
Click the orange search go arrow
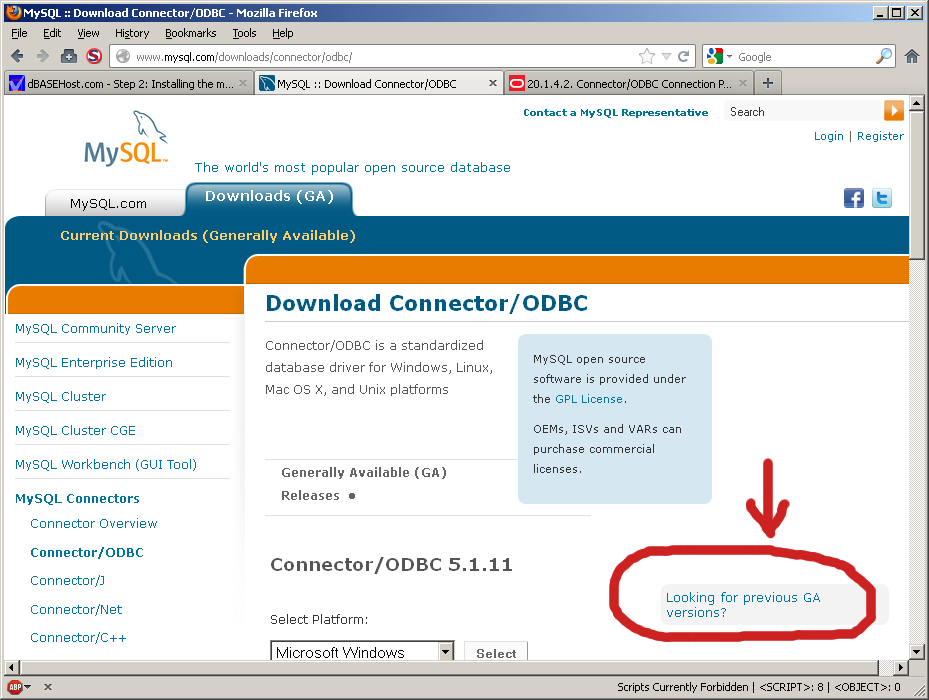coord(893,111)
